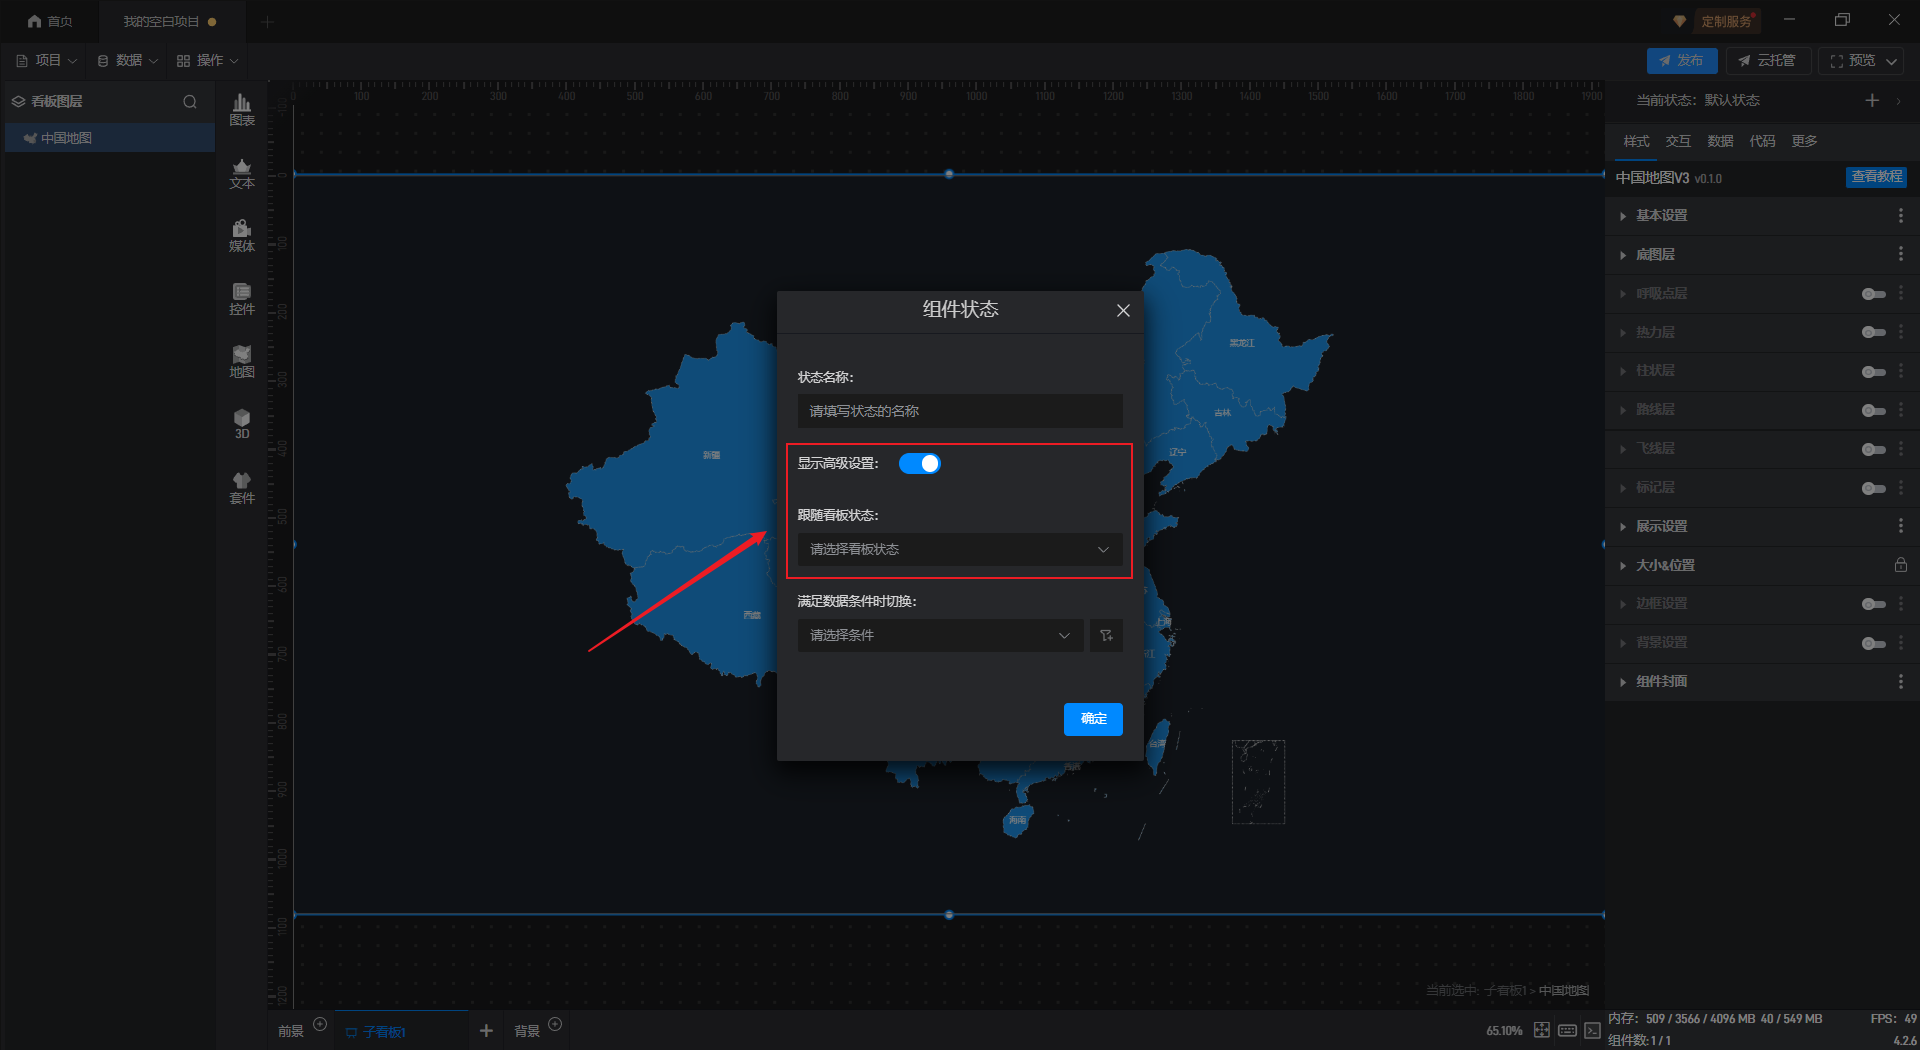The height and width of the screenshot is (1050, 1920).
Task: Click the fit-to-screen icon in the status bar
Action: click(1542, 1030)
